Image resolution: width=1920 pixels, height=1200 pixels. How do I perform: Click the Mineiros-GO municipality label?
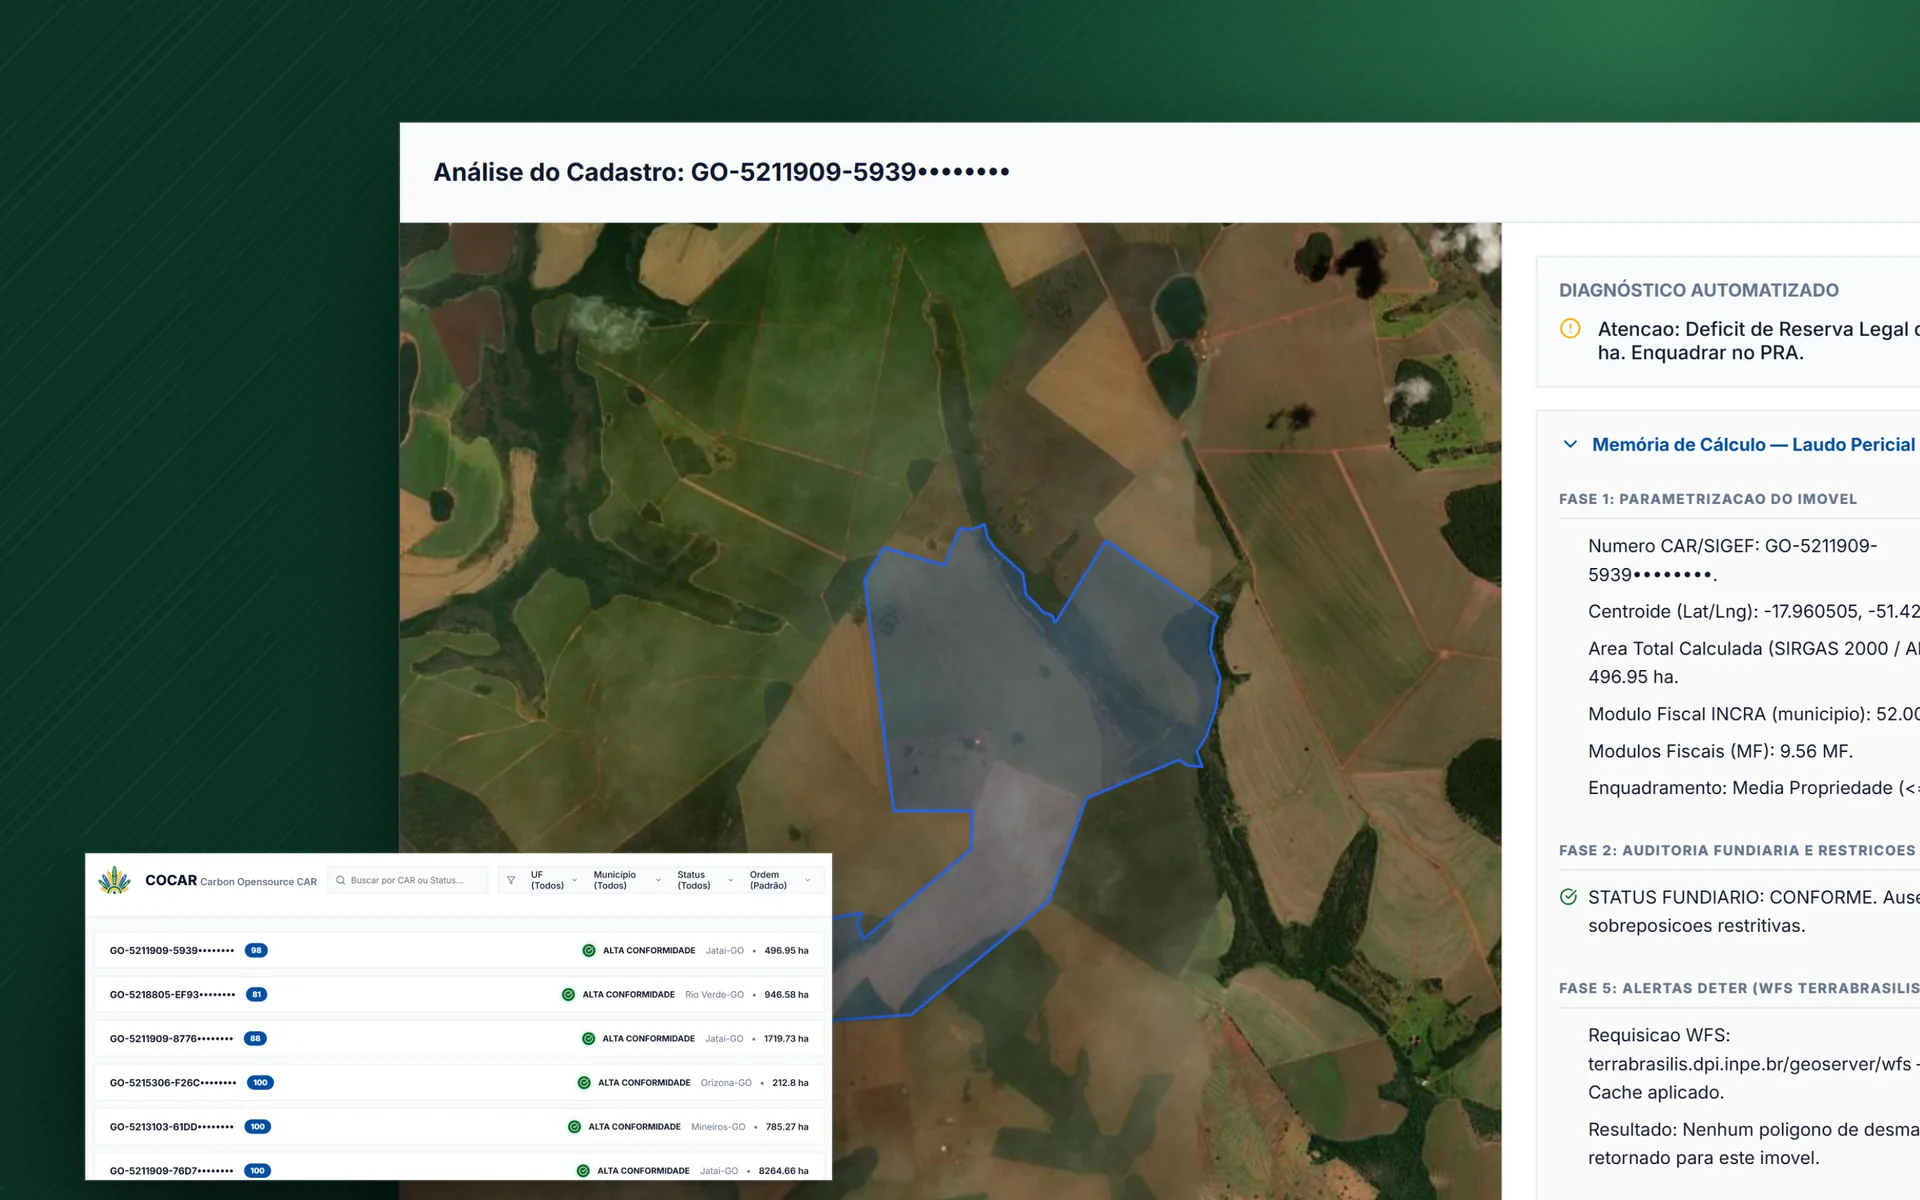(718, 1126)
